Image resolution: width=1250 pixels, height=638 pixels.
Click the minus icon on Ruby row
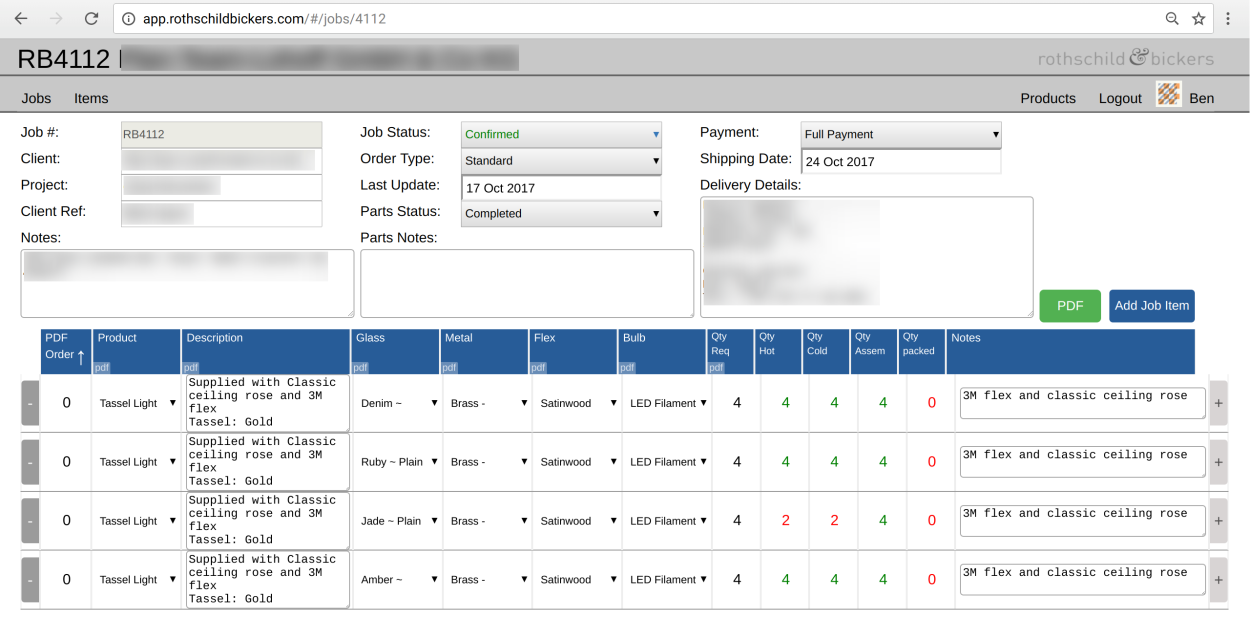[x=30, y=462]
